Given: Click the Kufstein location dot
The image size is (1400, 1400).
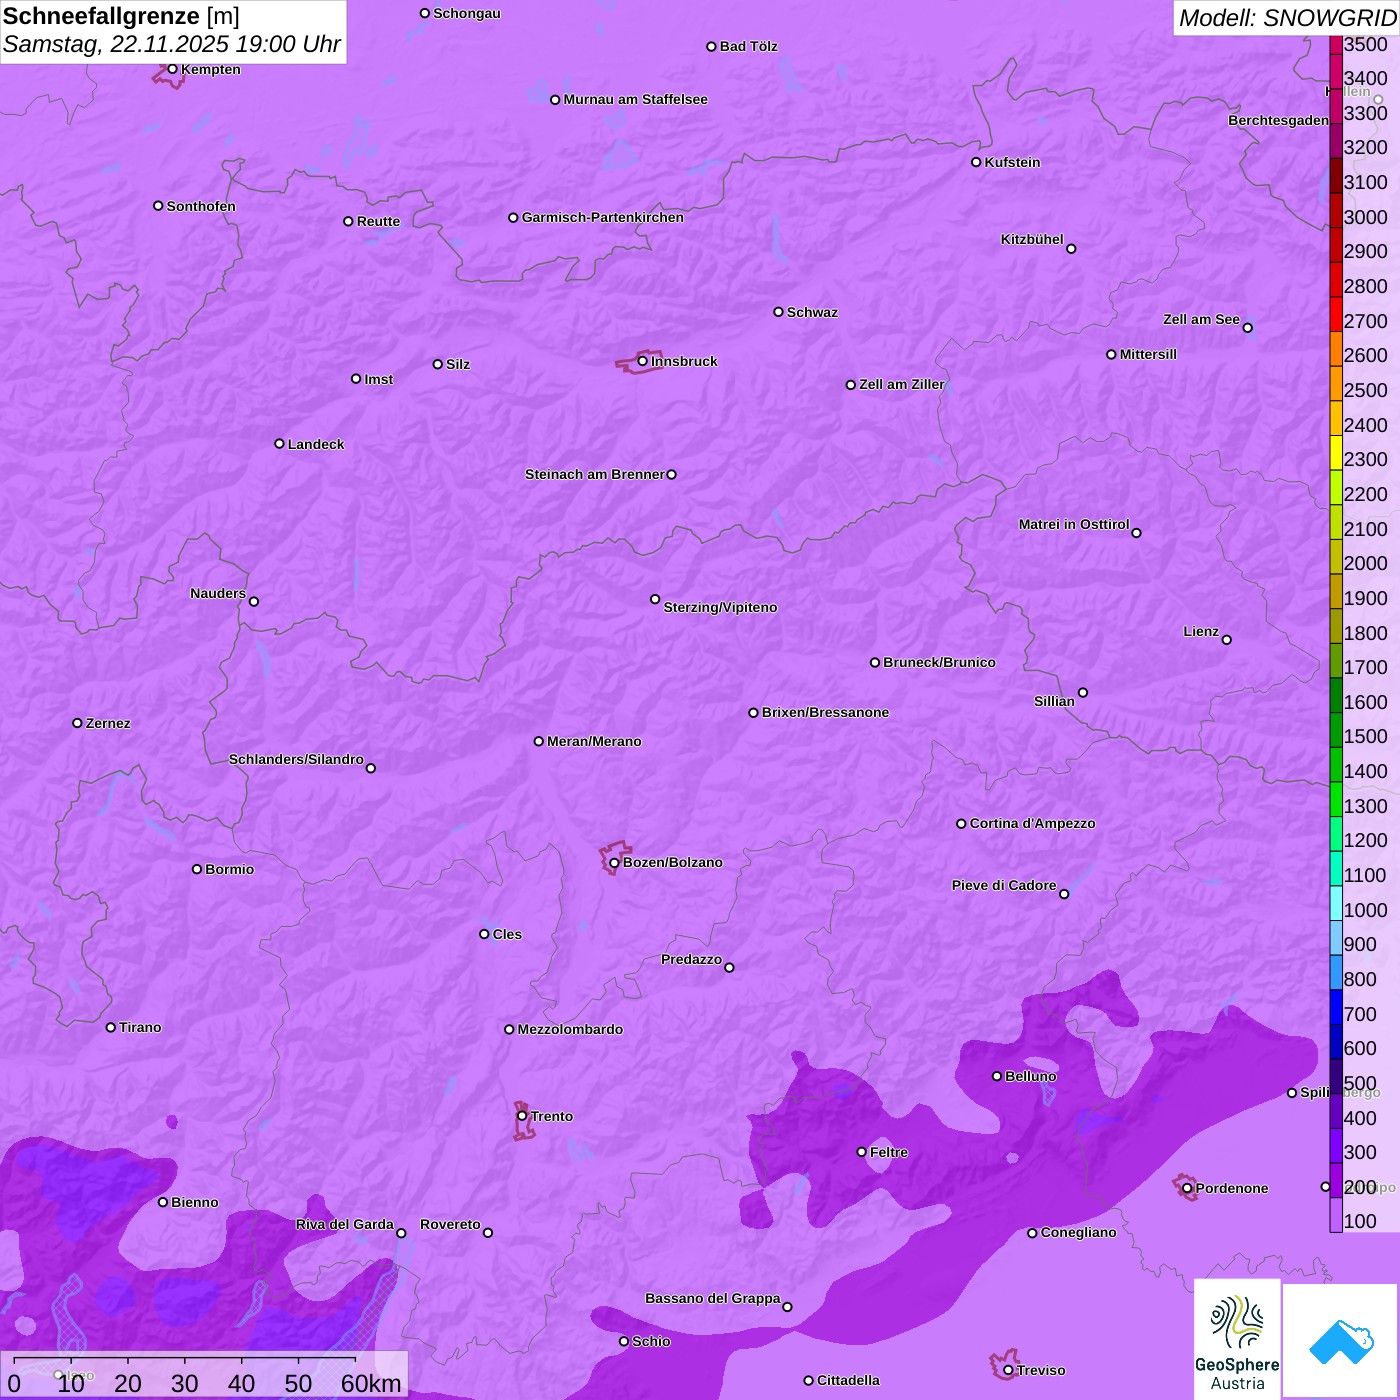Looking at the screenshot, I should coord(976,162).
